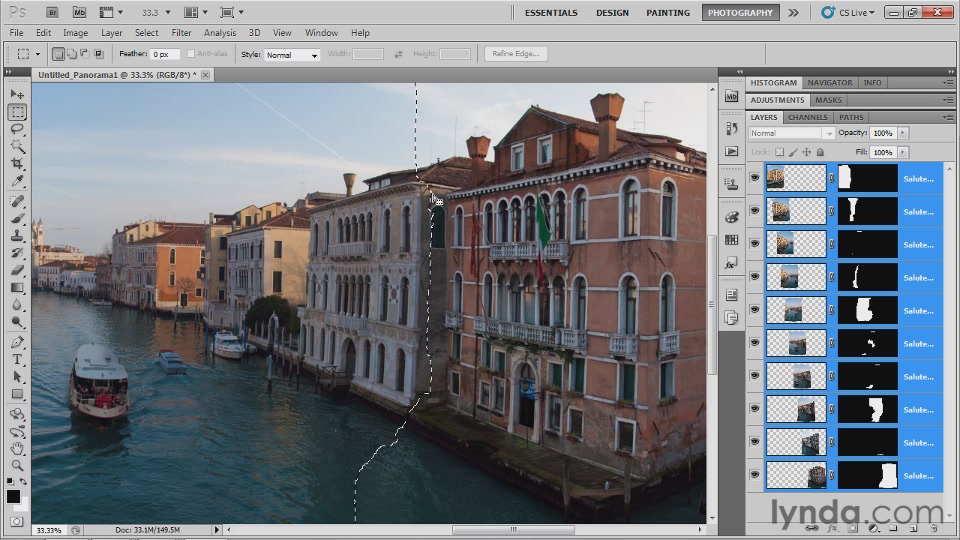Choose Intersect with selection mode
This screenshot has height=540, width=960.
coord(99,54)
